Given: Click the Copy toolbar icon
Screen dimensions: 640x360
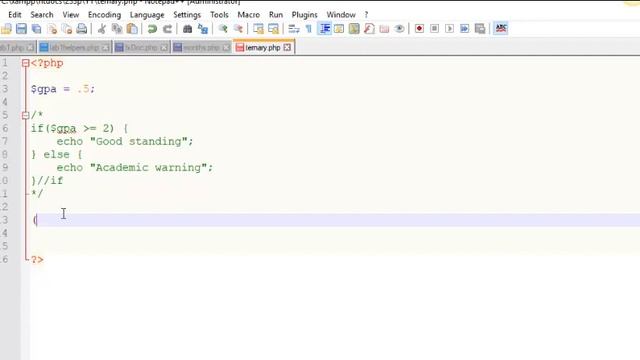Looking at the screenshot, I should pos(117,29).
